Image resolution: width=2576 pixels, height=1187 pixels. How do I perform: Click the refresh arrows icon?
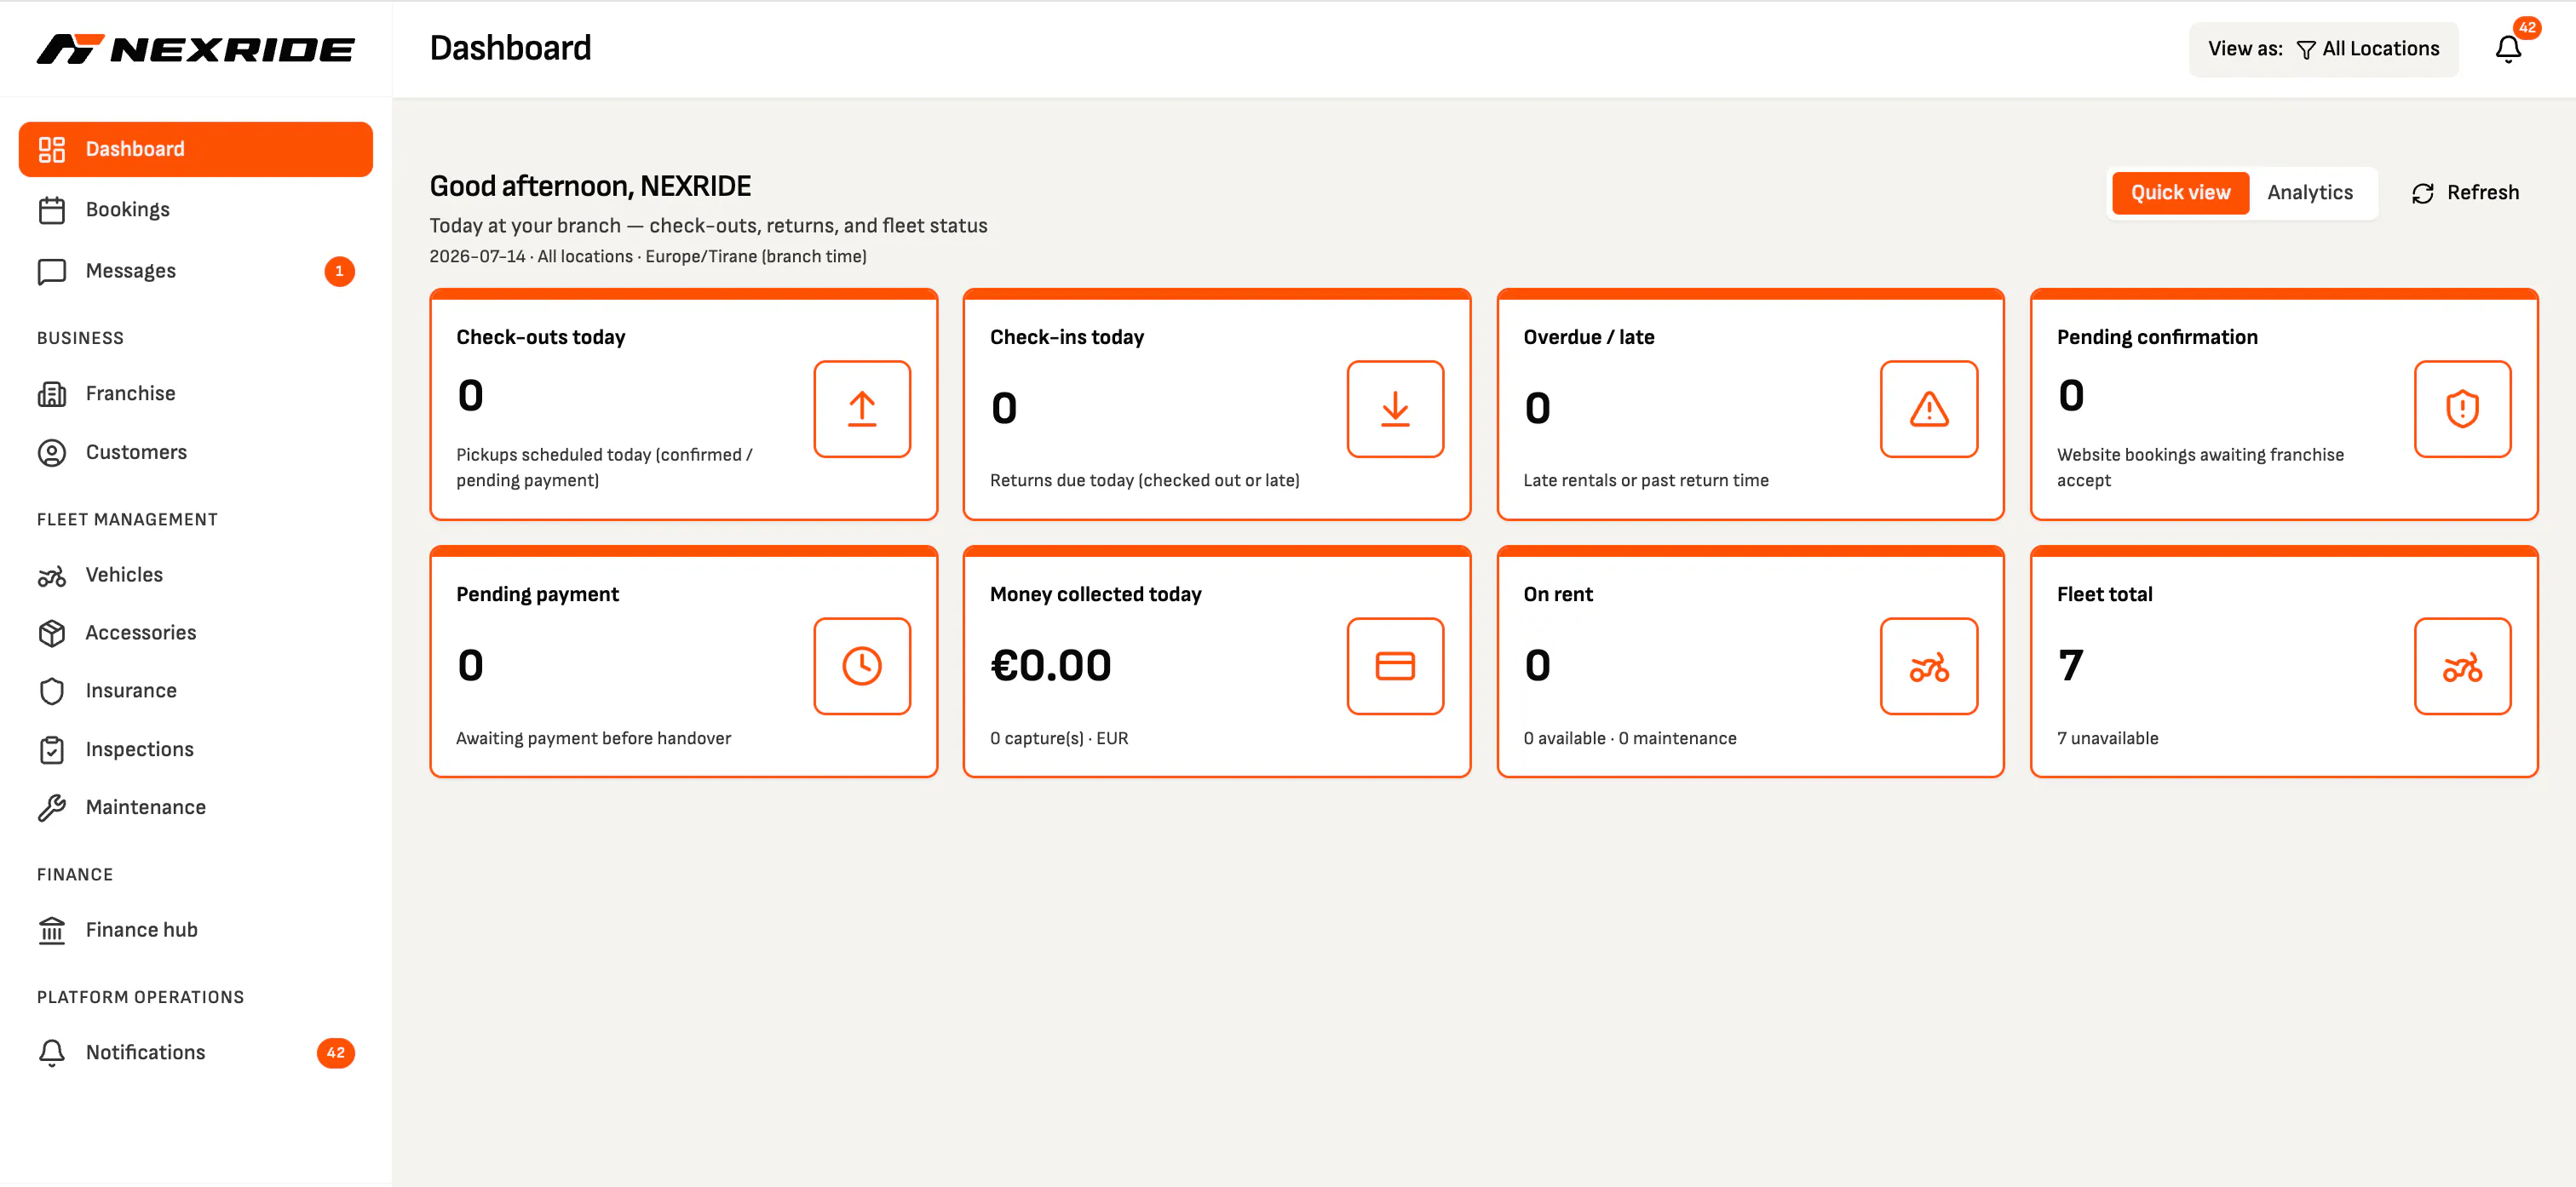[2422, 193]
